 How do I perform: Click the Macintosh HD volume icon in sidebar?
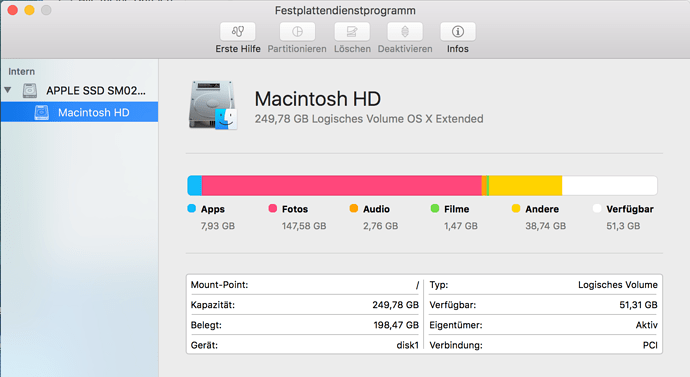42,113
